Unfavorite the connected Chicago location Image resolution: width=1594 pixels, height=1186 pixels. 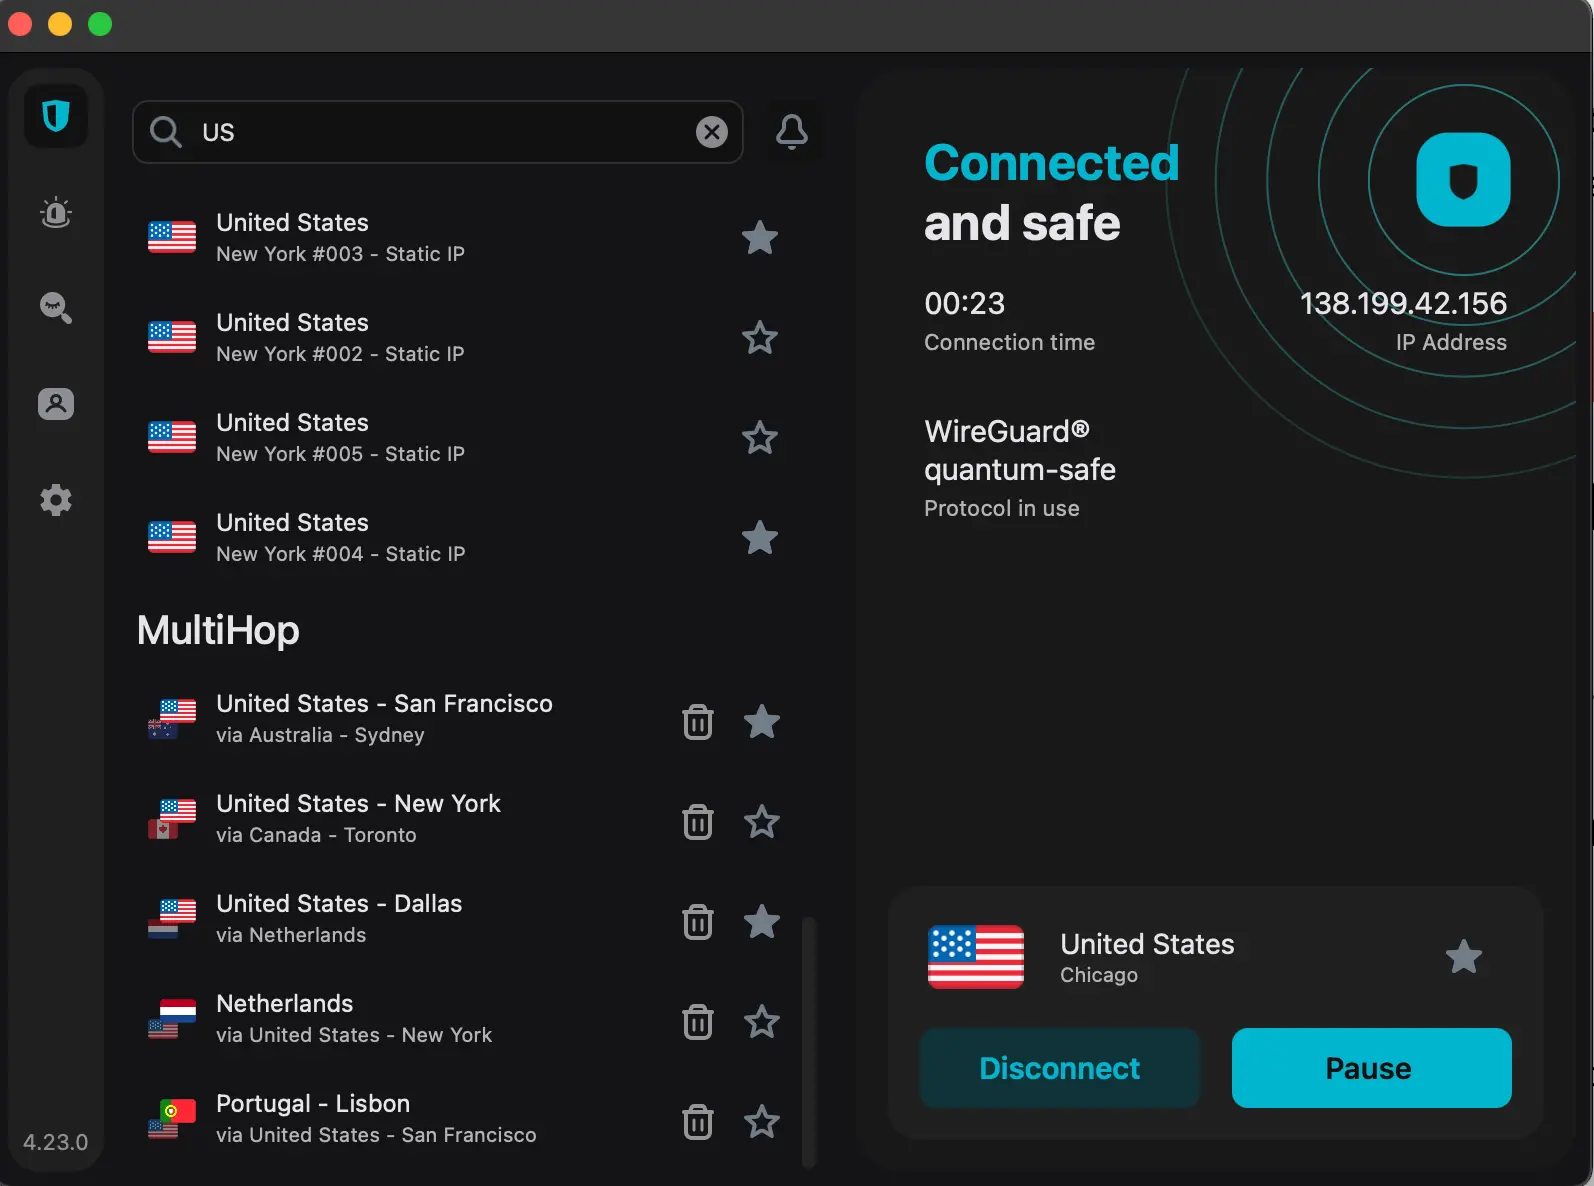coord(1464,957)
